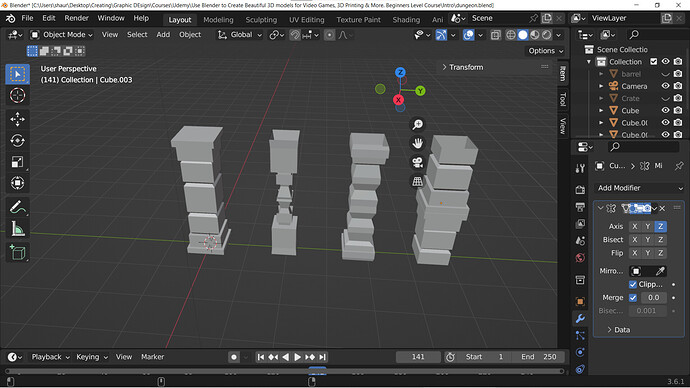Collapse the Collection tree in outliner
The width and height of the screenshot is (690, 388).
(x=589, y=62)
